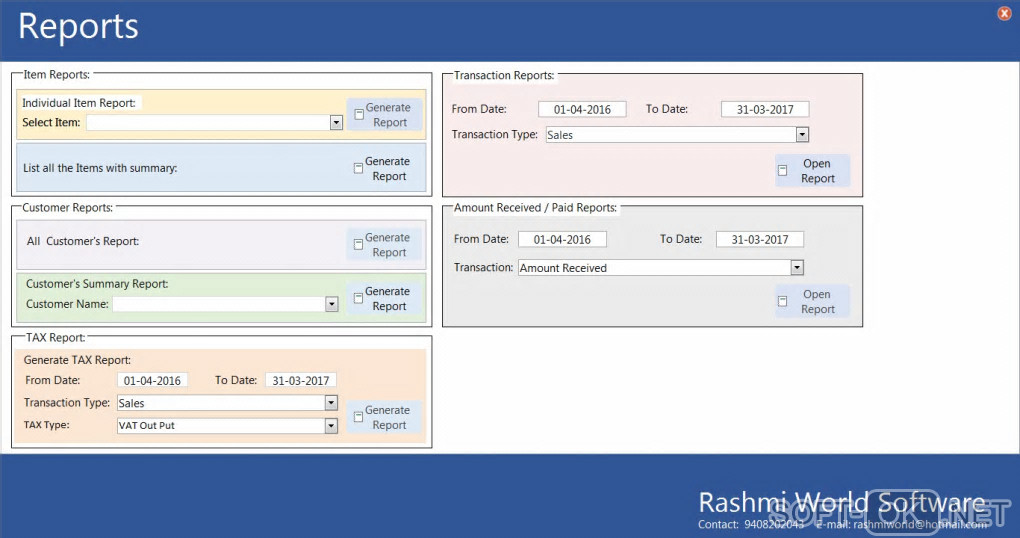Image resolution: width=1020 pixels, height=538 pixels.
Task: Click the 'Customer's Summary Report:' label
Action: (97, 284)
